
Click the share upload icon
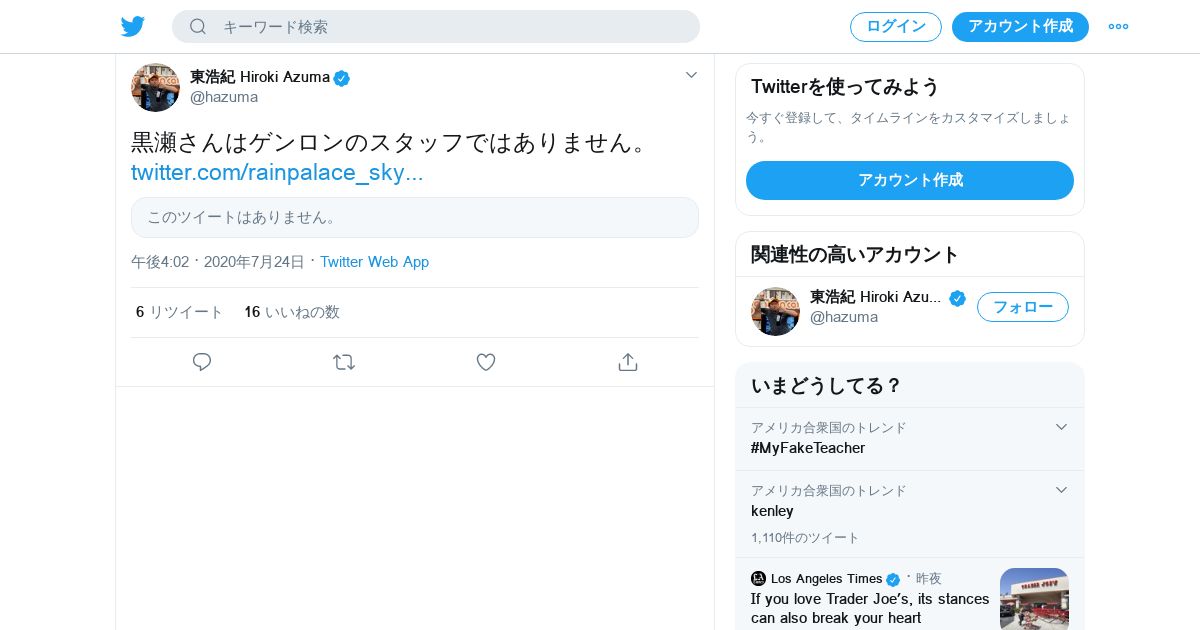coord(628,362)
